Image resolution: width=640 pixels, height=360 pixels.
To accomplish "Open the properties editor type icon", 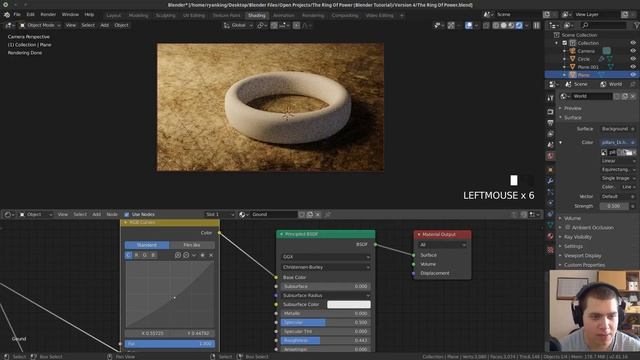I will click(x=553, y=84).
